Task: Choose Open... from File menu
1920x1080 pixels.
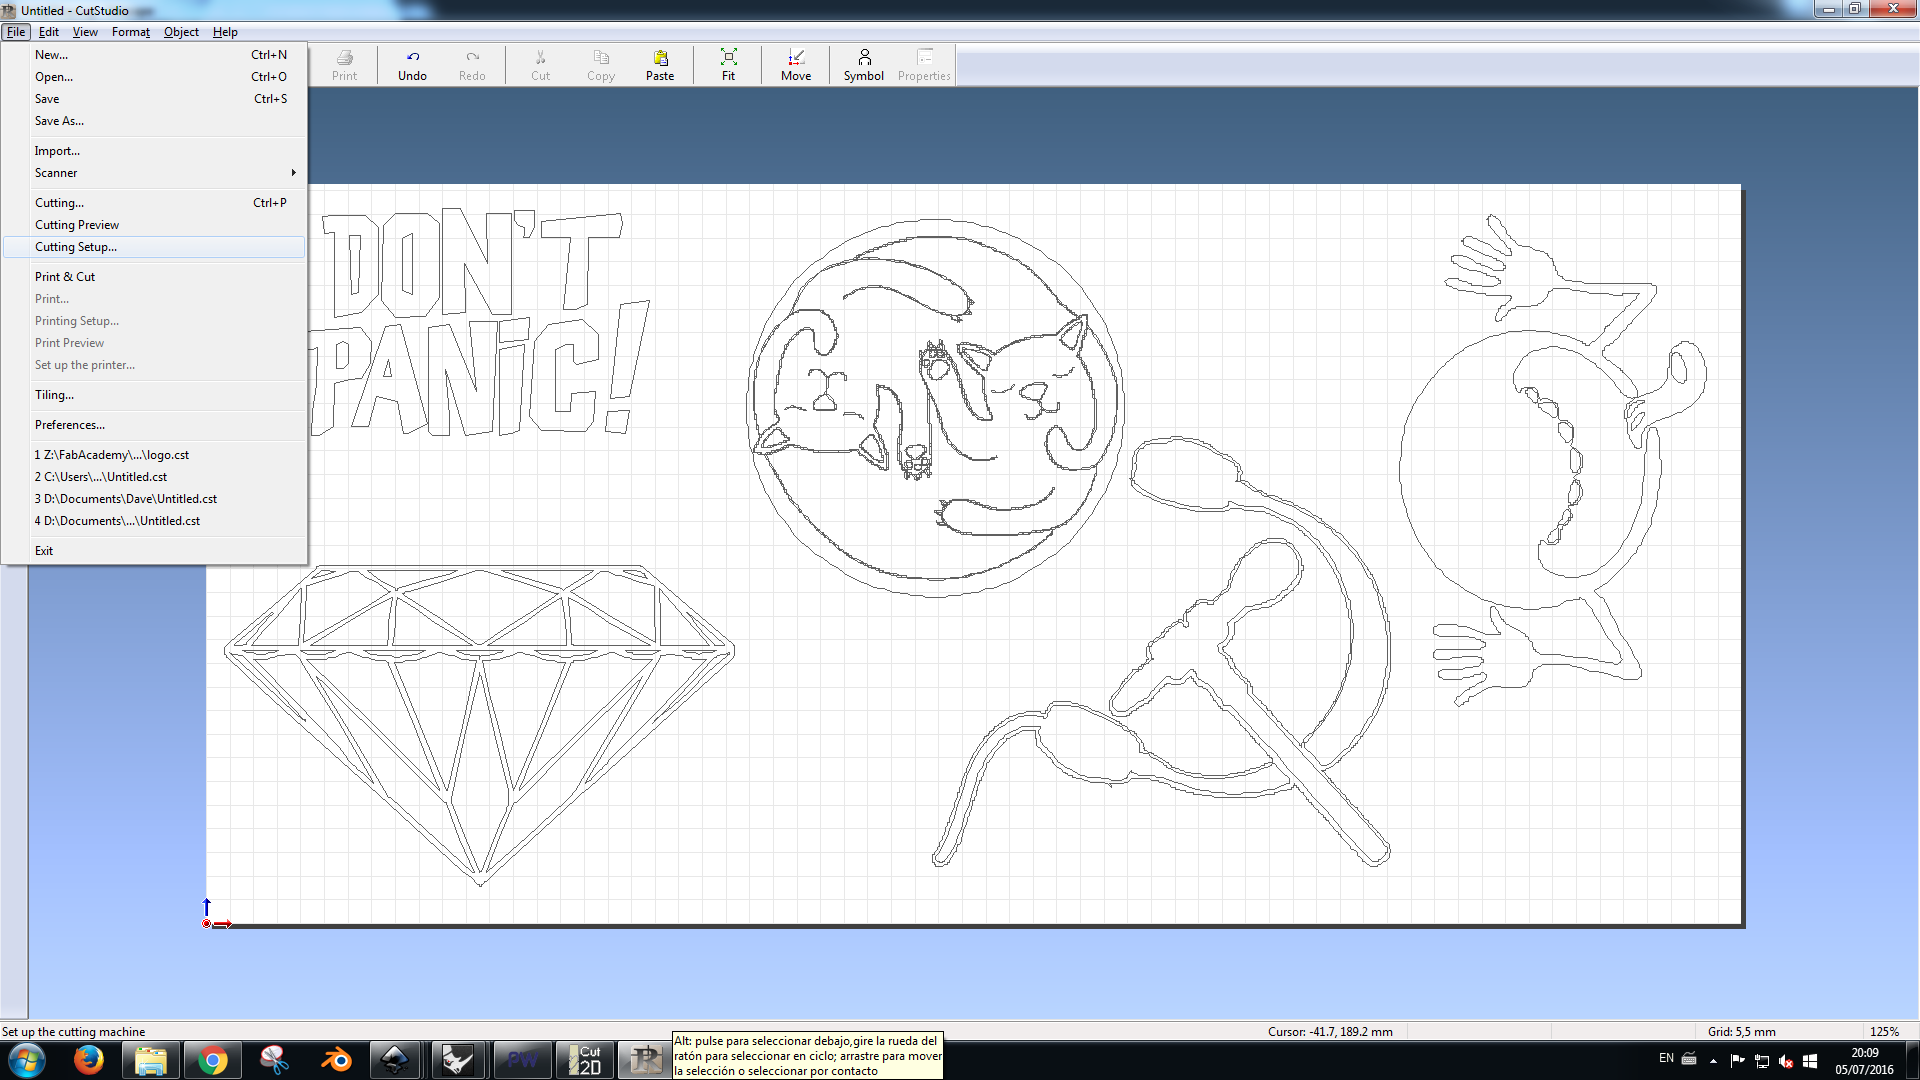Action: click(154, 77)
